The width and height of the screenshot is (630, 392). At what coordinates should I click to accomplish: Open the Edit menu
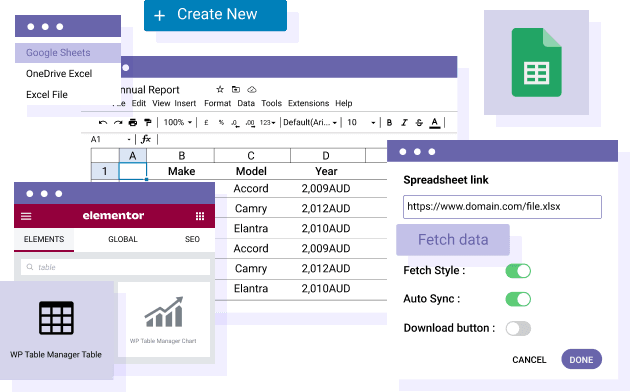tap(139, 103)
